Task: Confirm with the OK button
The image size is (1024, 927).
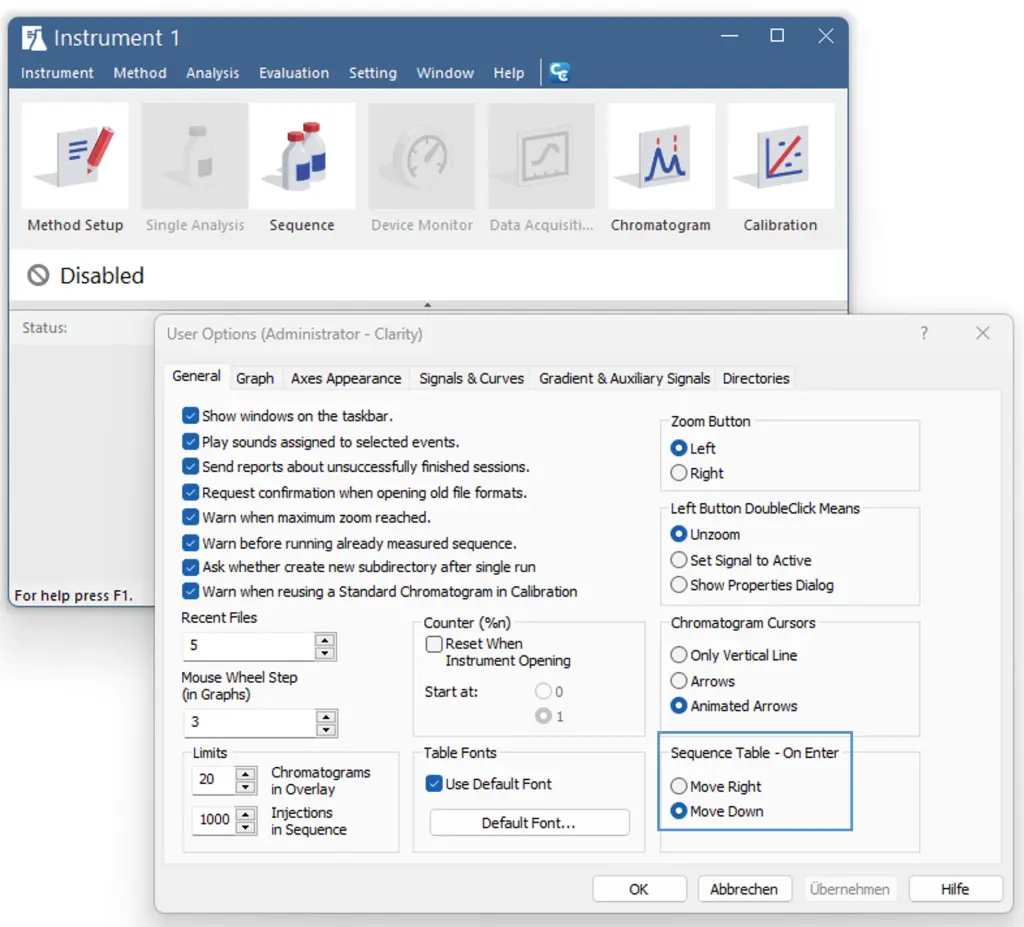Action: point(639,889)
